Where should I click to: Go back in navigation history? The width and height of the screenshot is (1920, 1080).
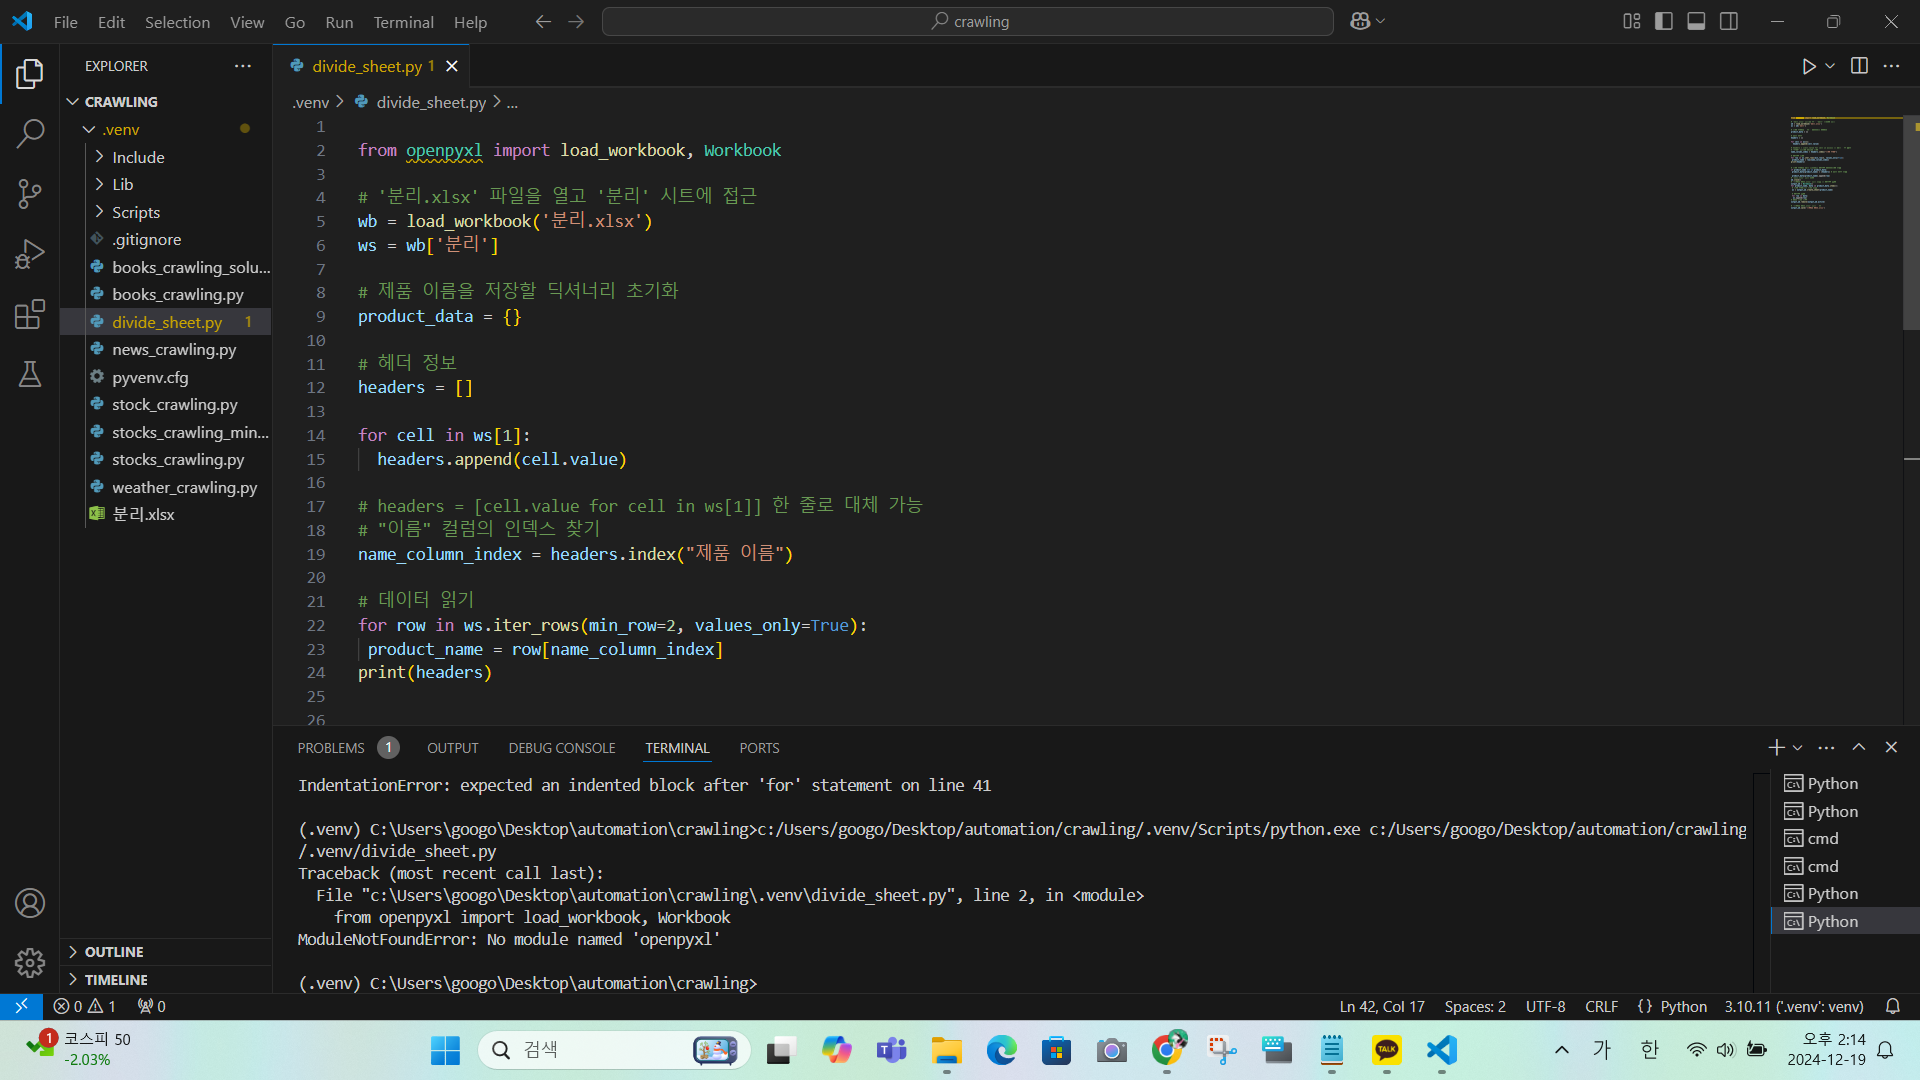(543, 22)
